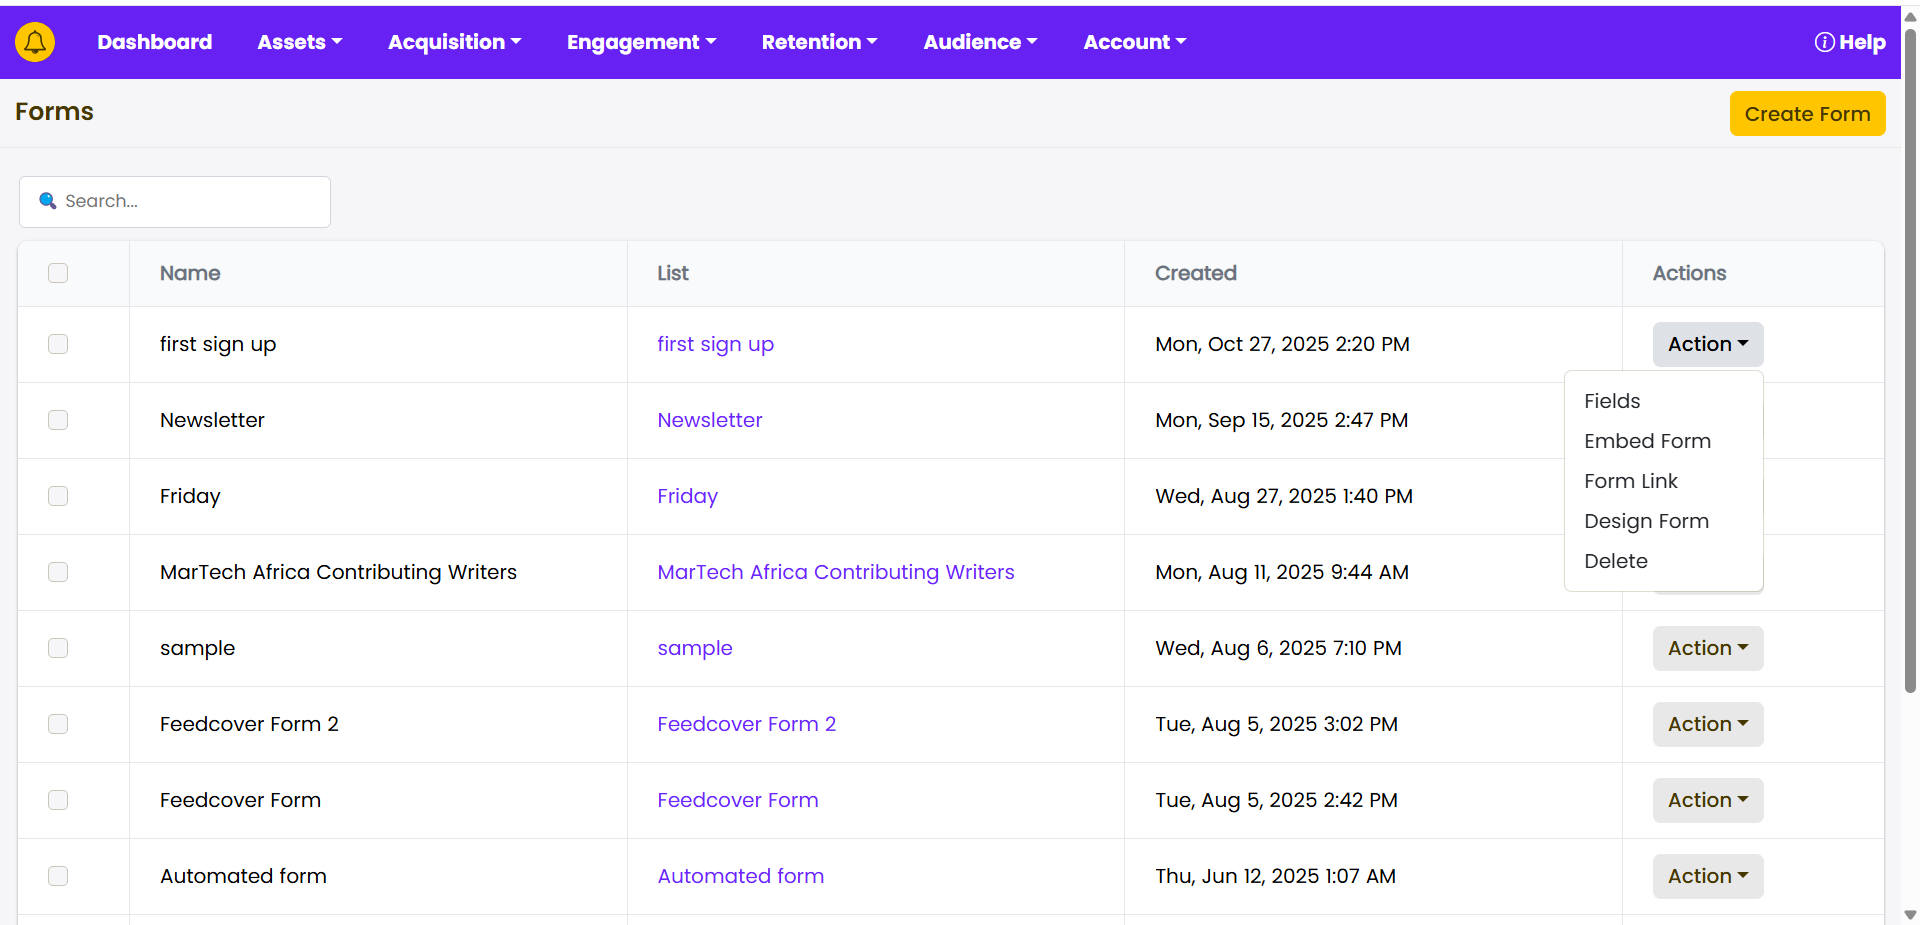Select Design Form in the open menu
1920x925 pixels.
(x=1646, y=521)
